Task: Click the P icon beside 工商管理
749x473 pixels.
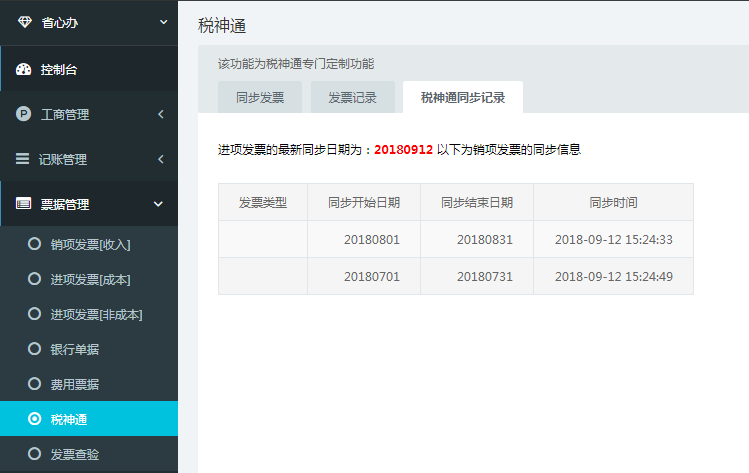Action: tap(23, 114)
